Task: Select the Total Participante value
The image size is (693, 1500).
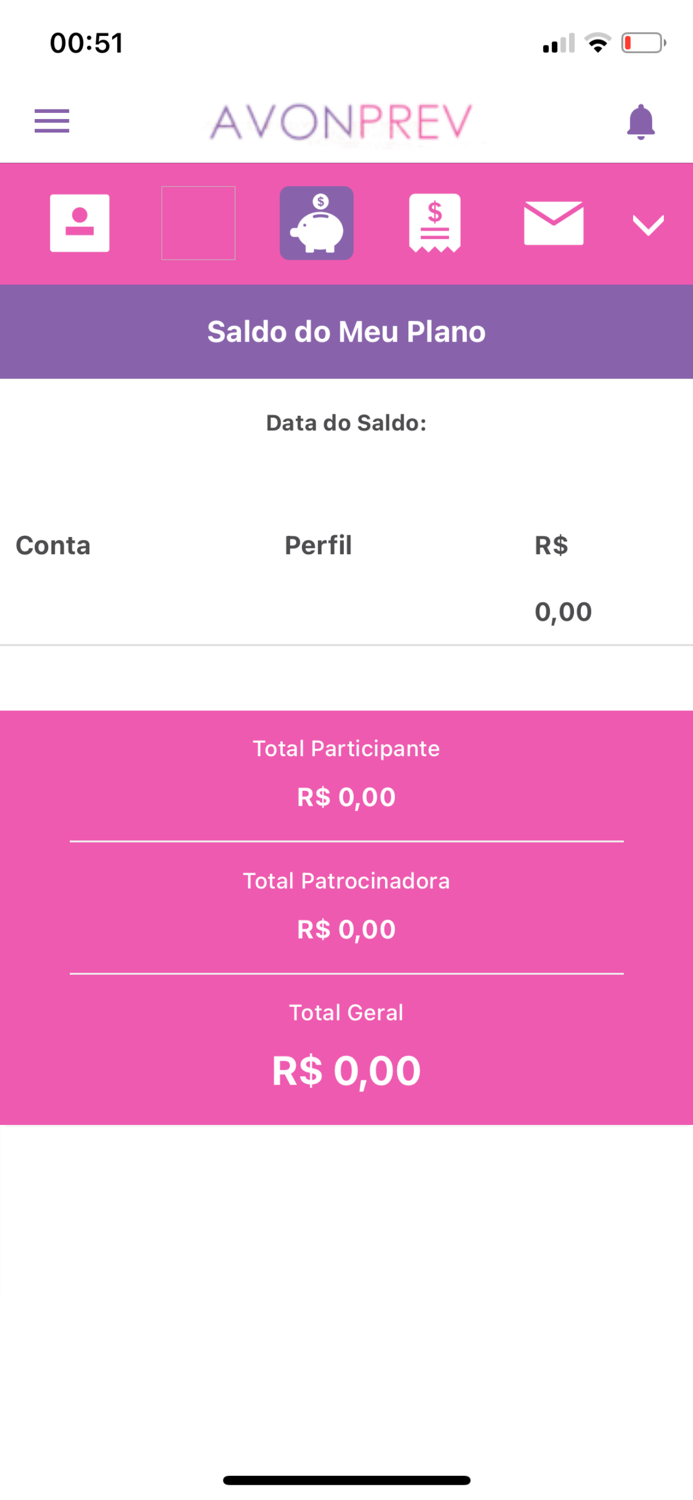Action: [x=346, y=797]
